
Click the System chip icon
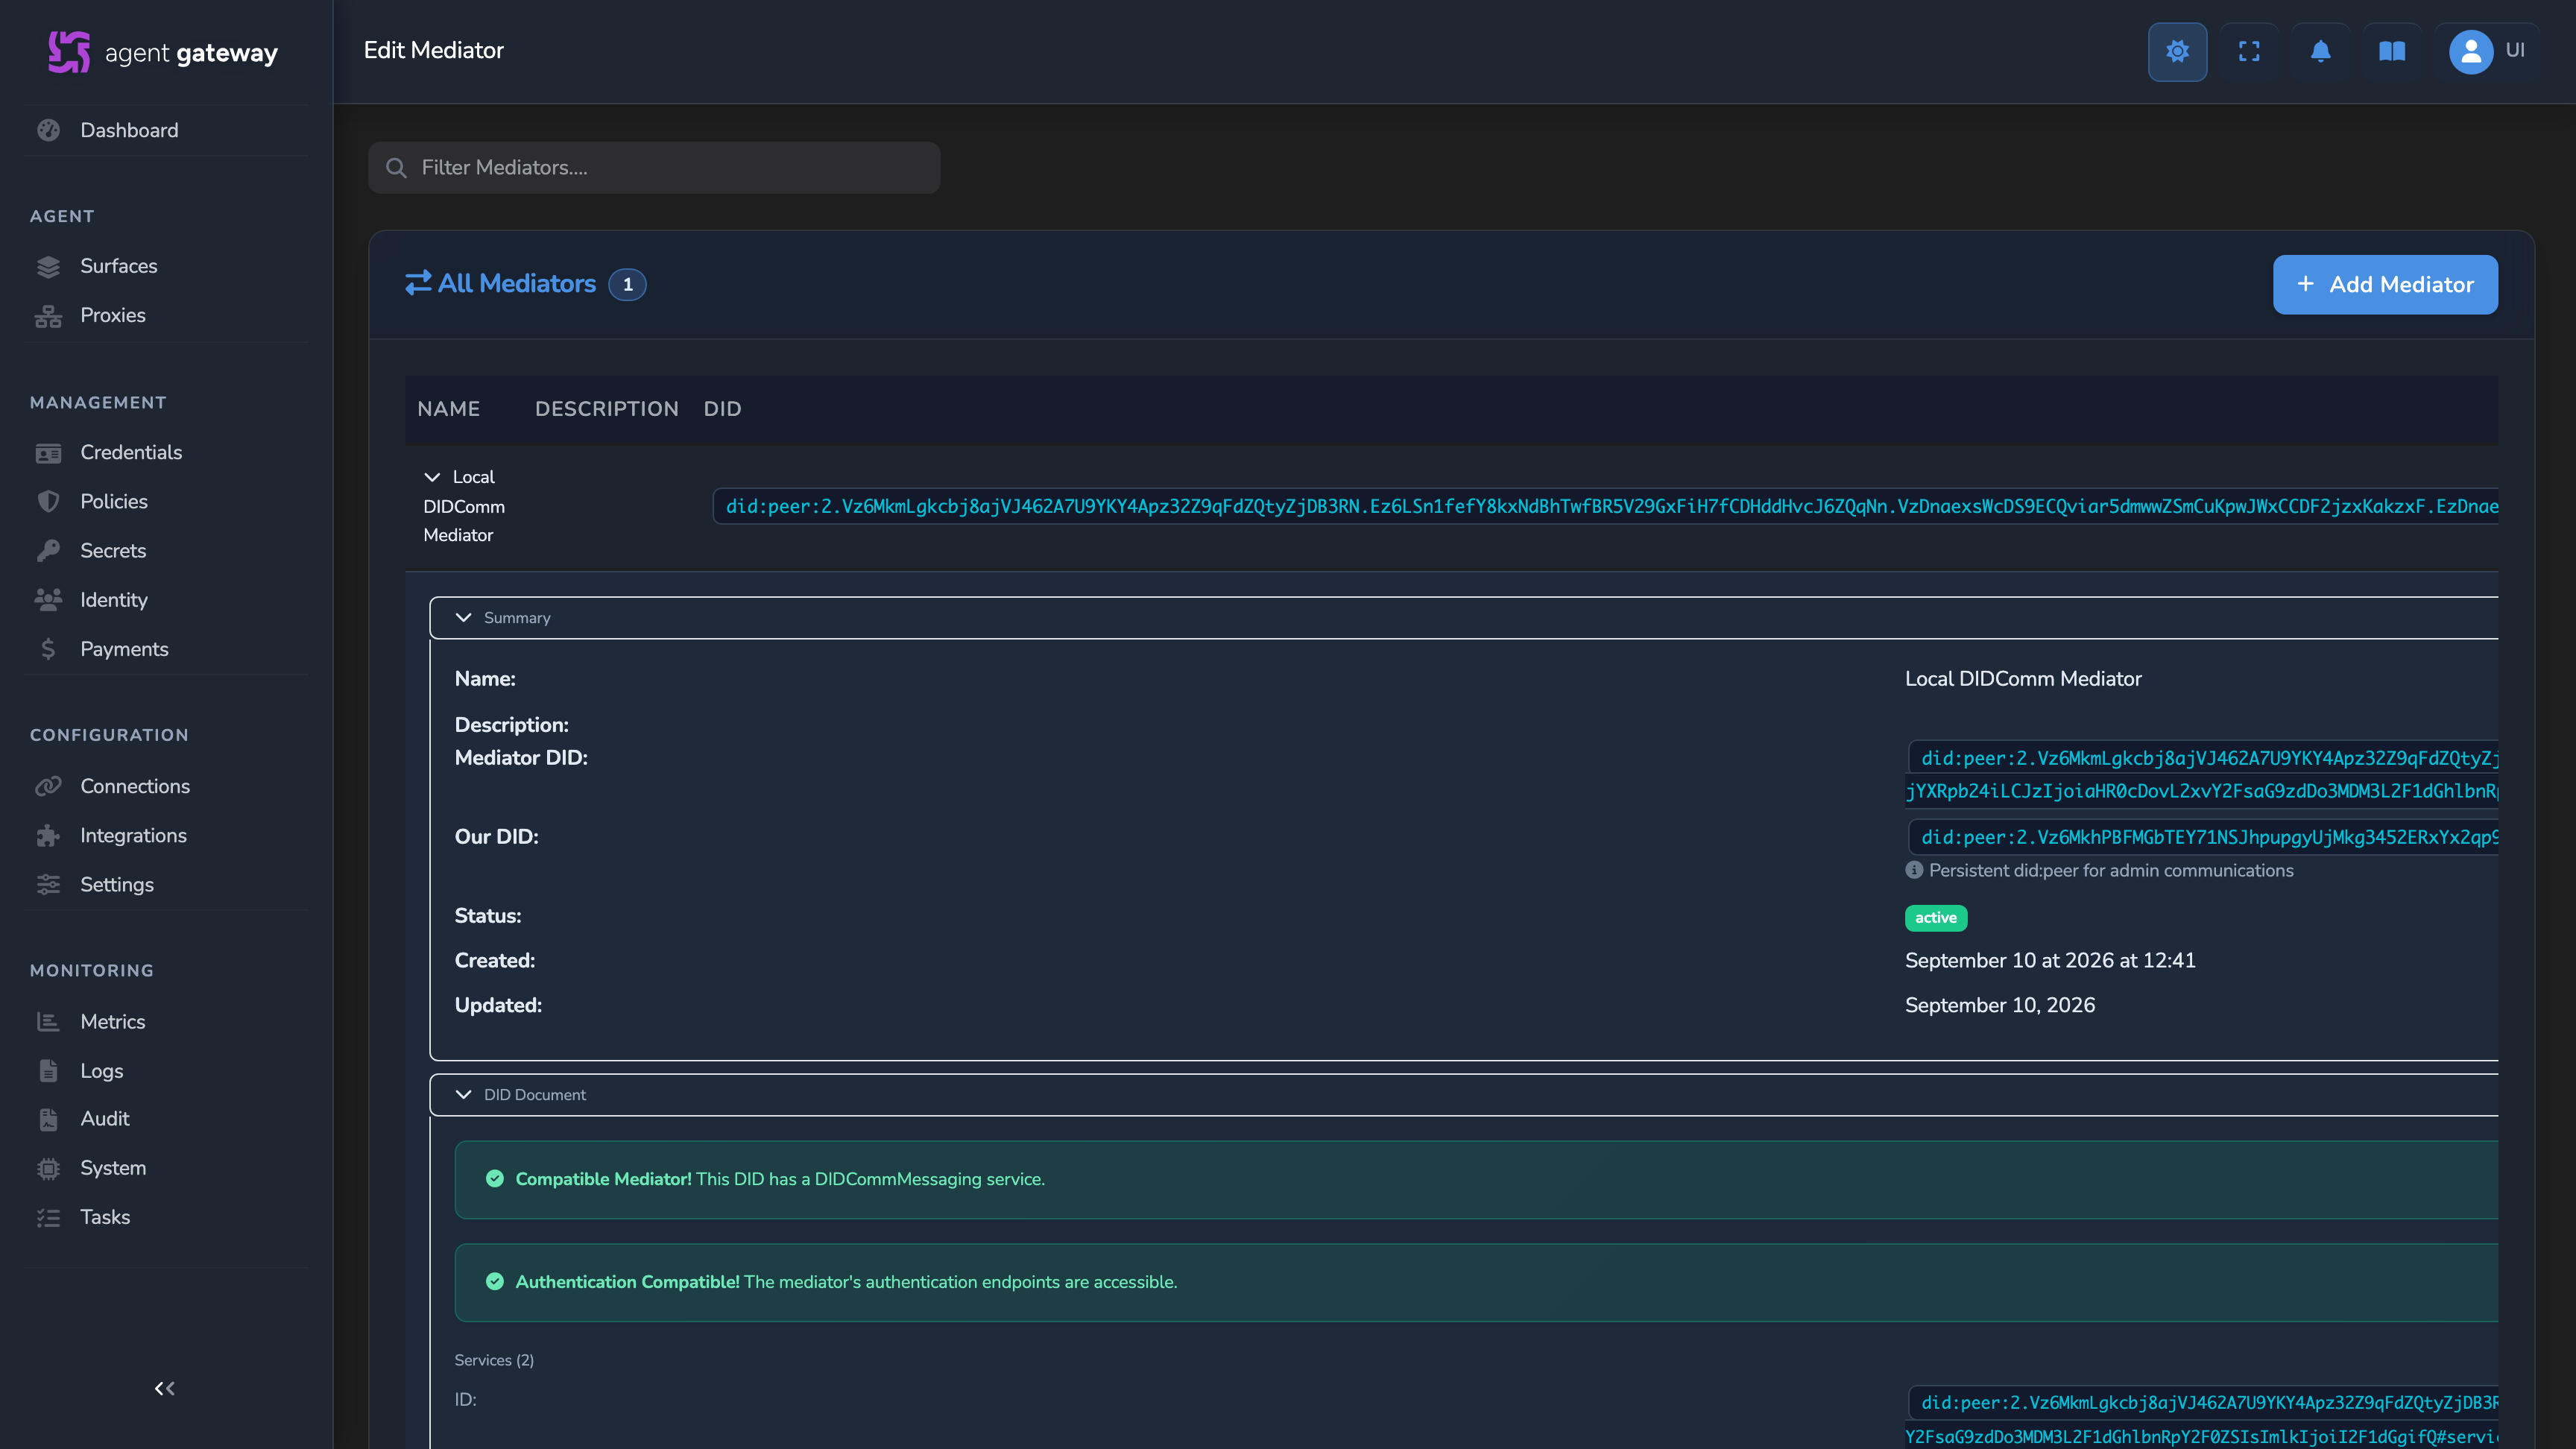click(48, 1168)
